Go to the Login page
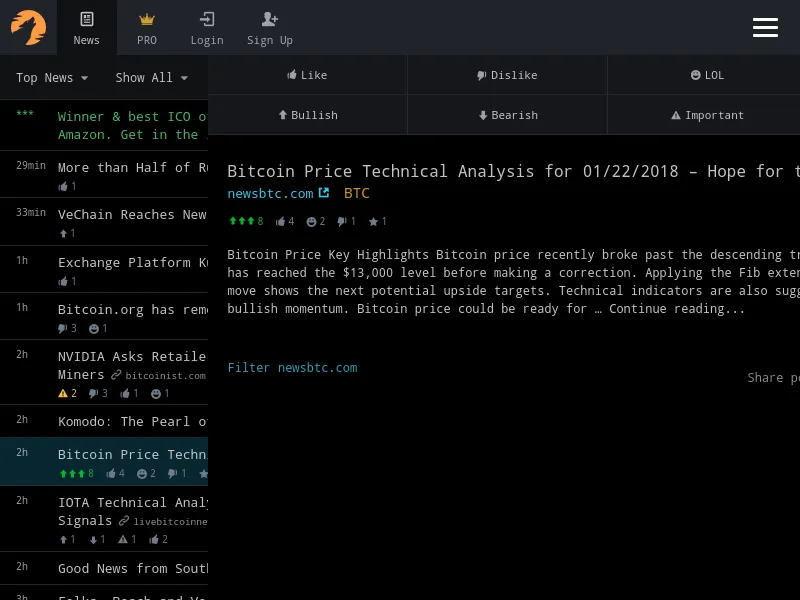This screenshot has width=800, height=600. coord(207,28)
